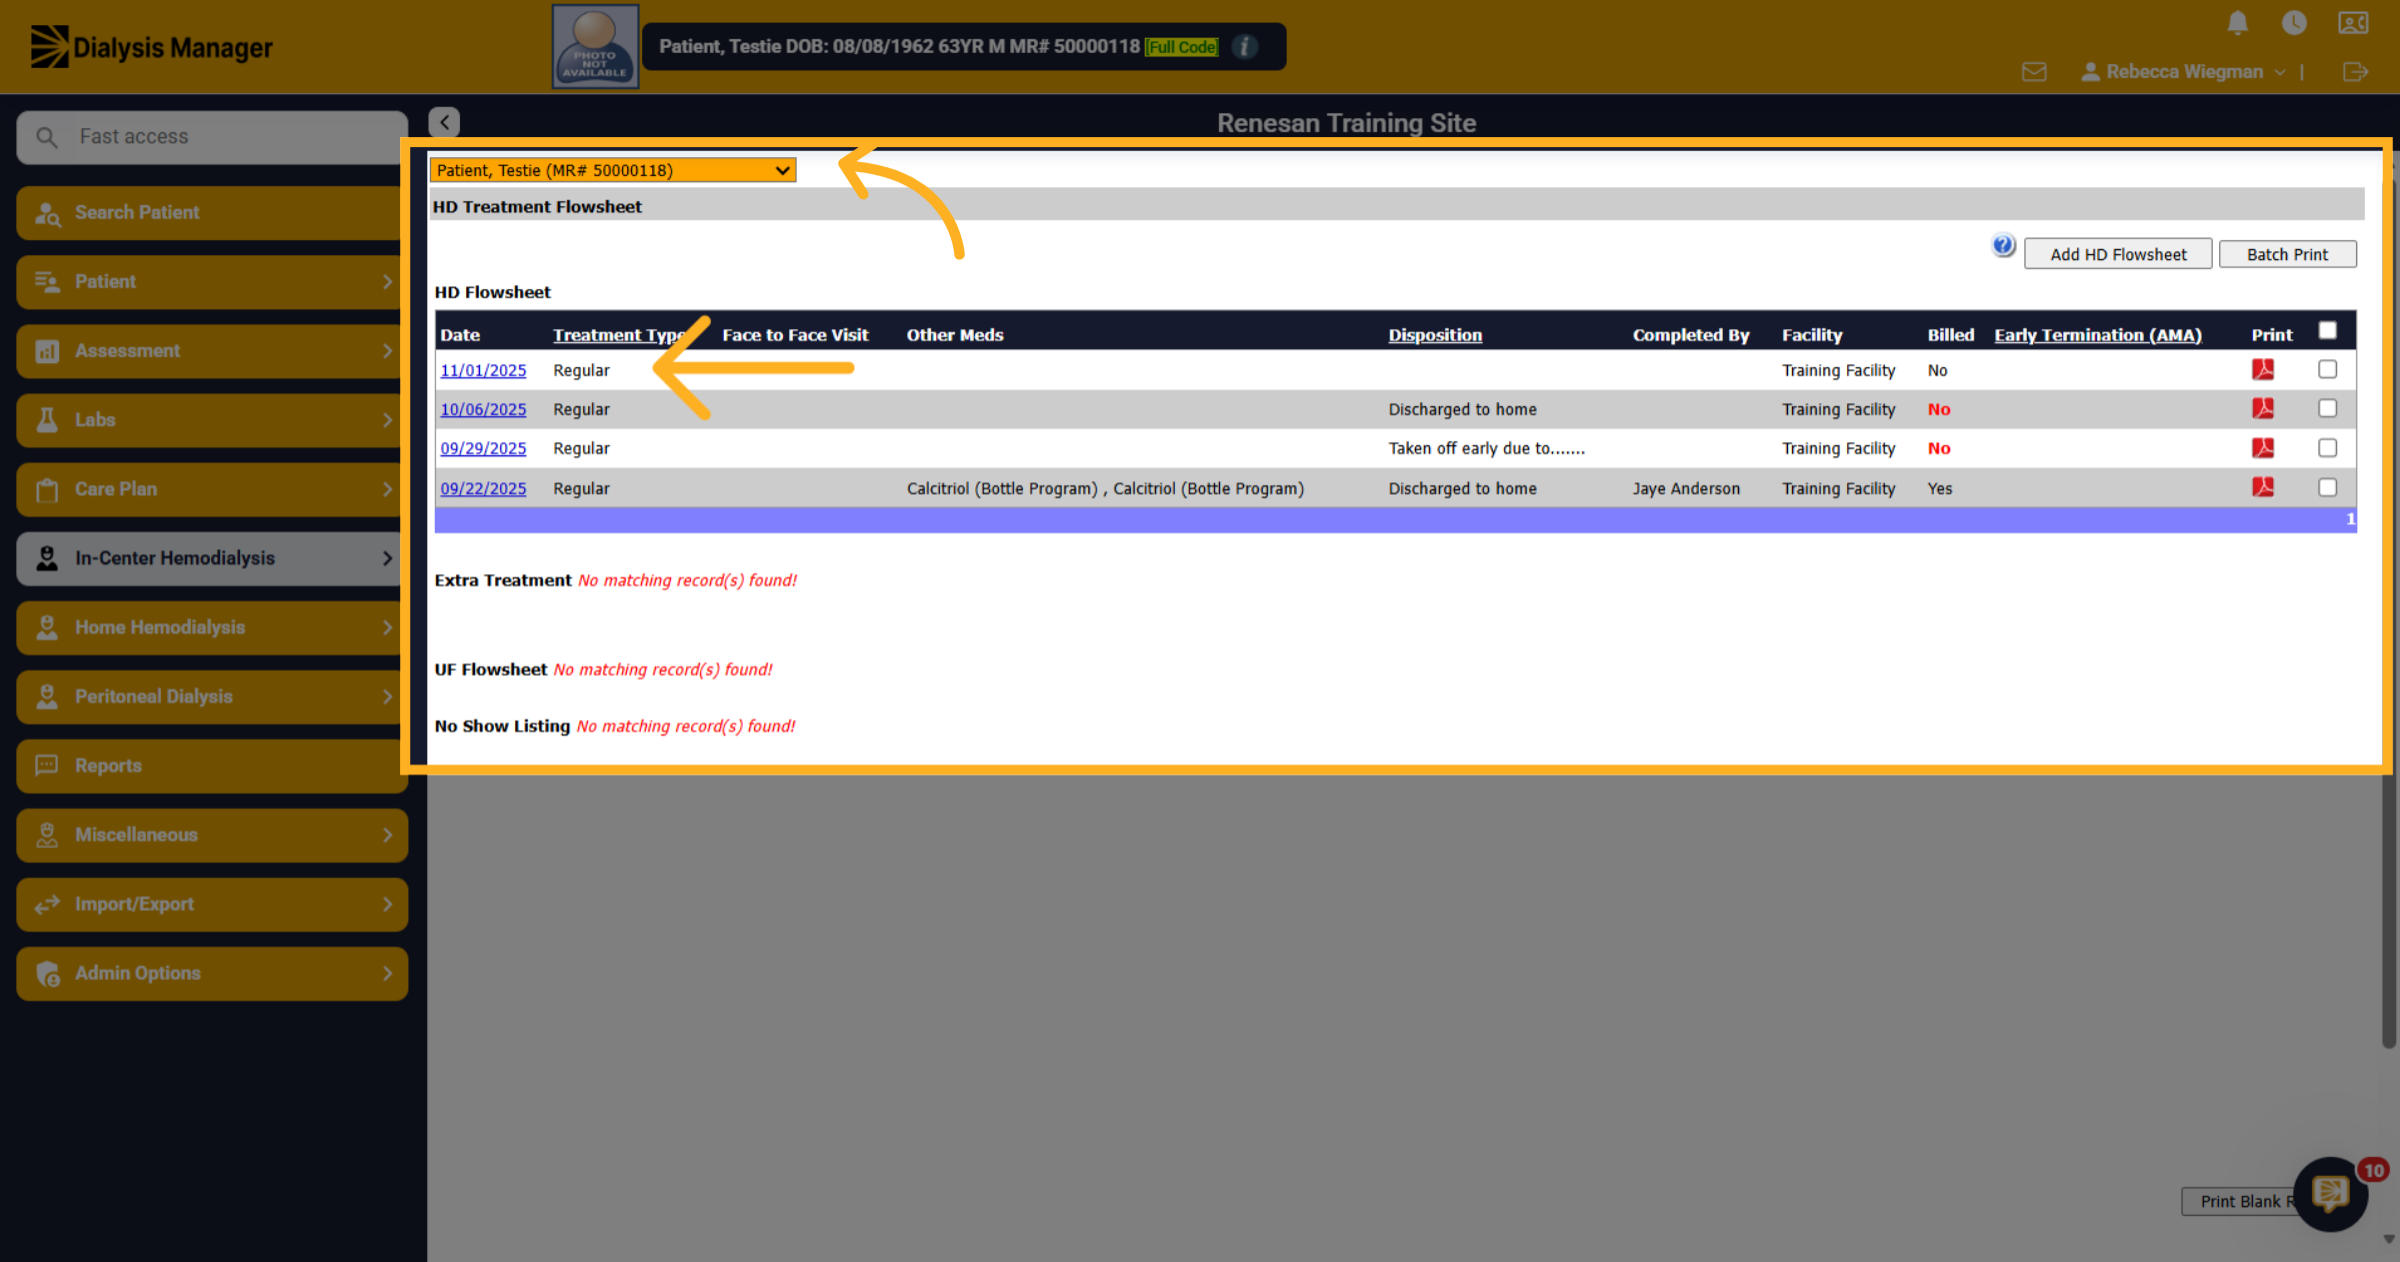This screenshot has width=2400, height=1262.
Task: Open Search Patient in the sidebar
Action: tap(212, 213)
